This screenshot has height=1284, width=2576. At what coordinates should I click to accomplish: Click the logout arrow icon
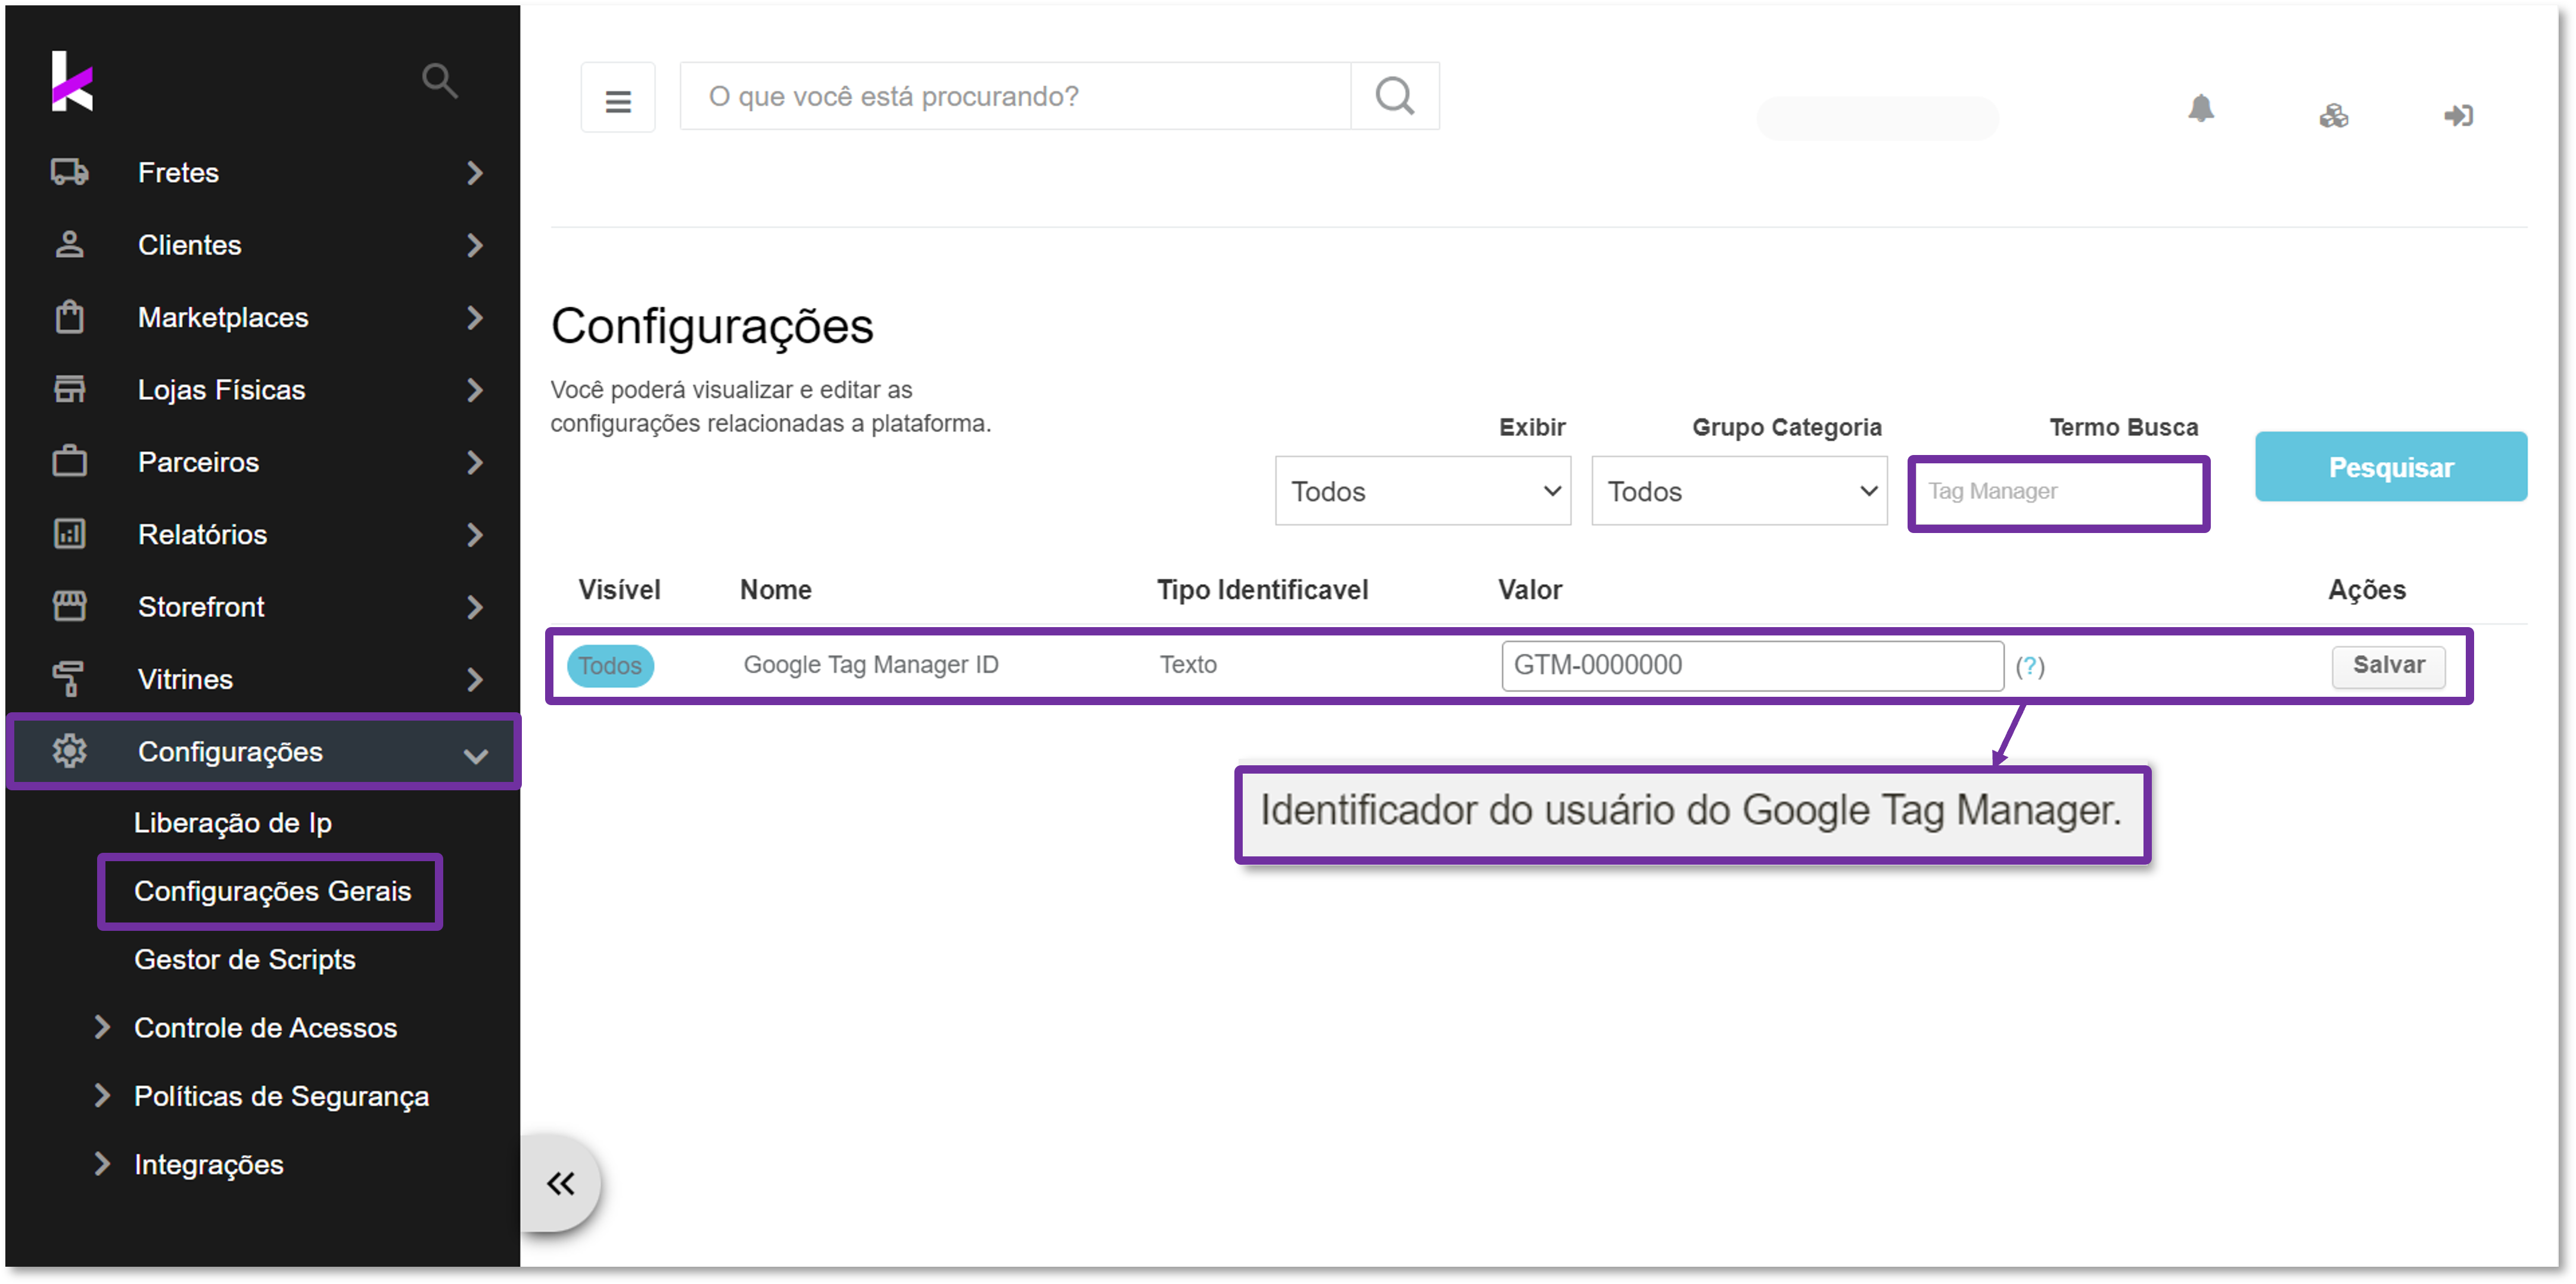point(2459,116)
